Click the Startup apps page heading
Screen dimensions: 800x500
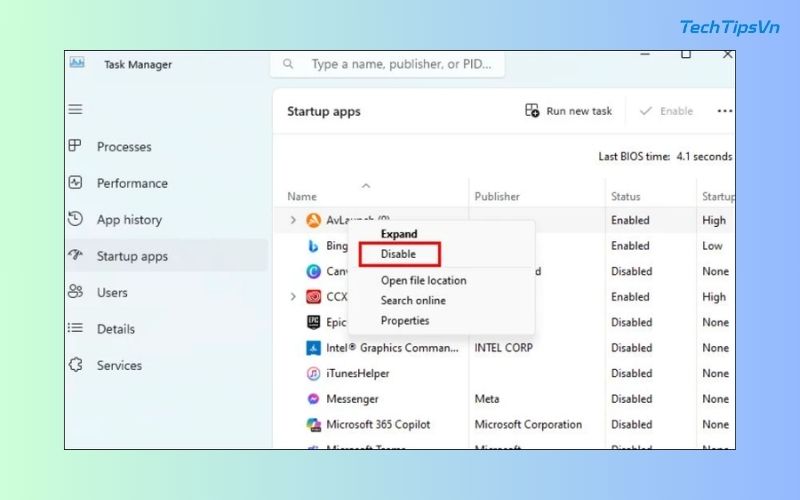click(323, 112)
